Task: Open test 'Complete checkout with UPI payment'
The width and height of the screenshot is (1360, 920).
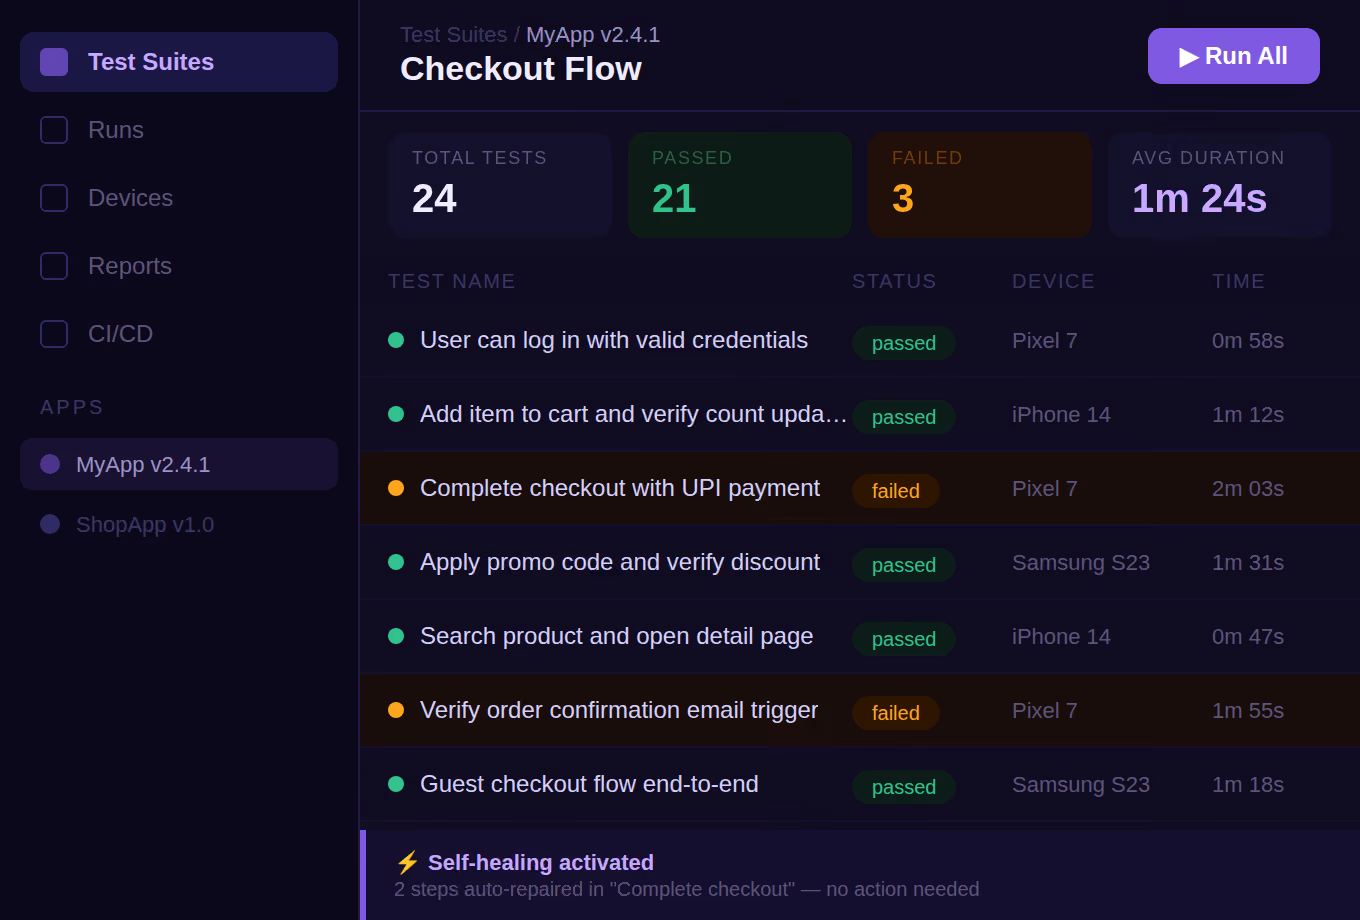Action: pyautogui.click(x=620, y=488)
